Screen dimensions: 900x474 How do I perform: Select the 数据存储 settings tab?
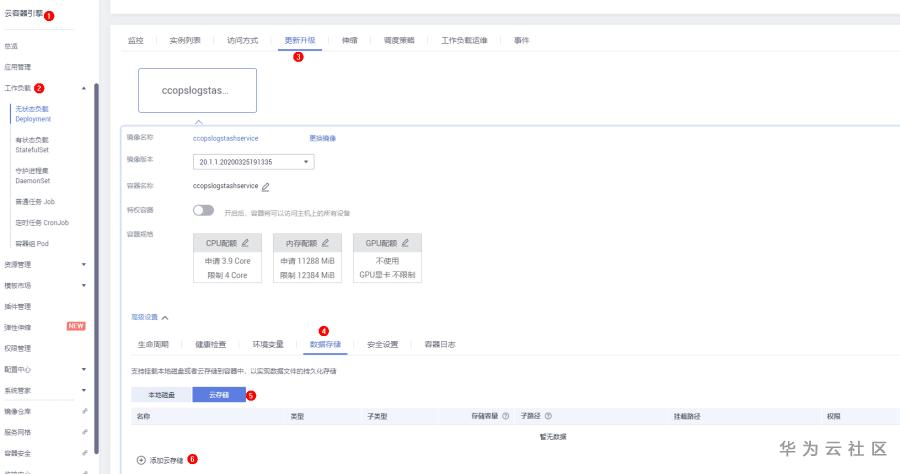(325, 344)
